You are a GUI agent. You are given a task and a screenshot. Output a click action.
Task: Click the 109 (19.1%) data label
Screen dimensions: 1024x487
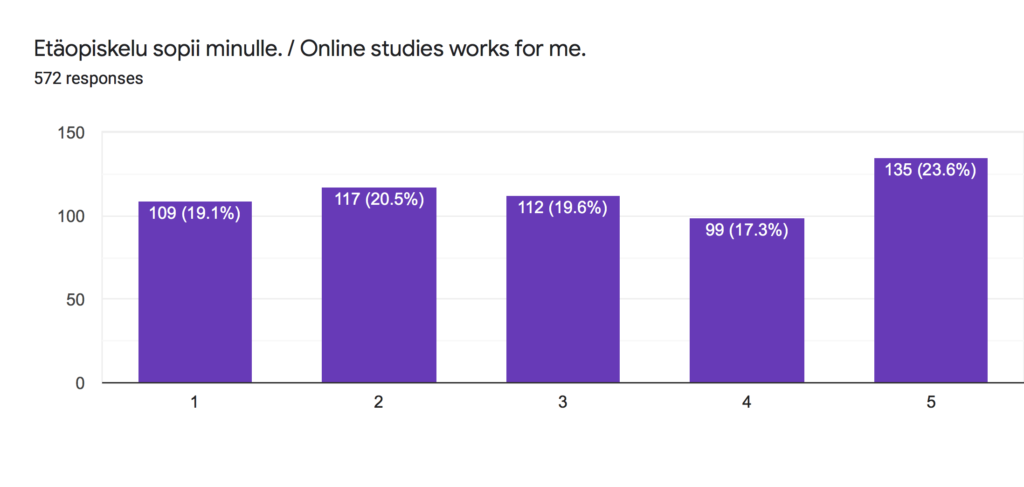tap(195, 213)
